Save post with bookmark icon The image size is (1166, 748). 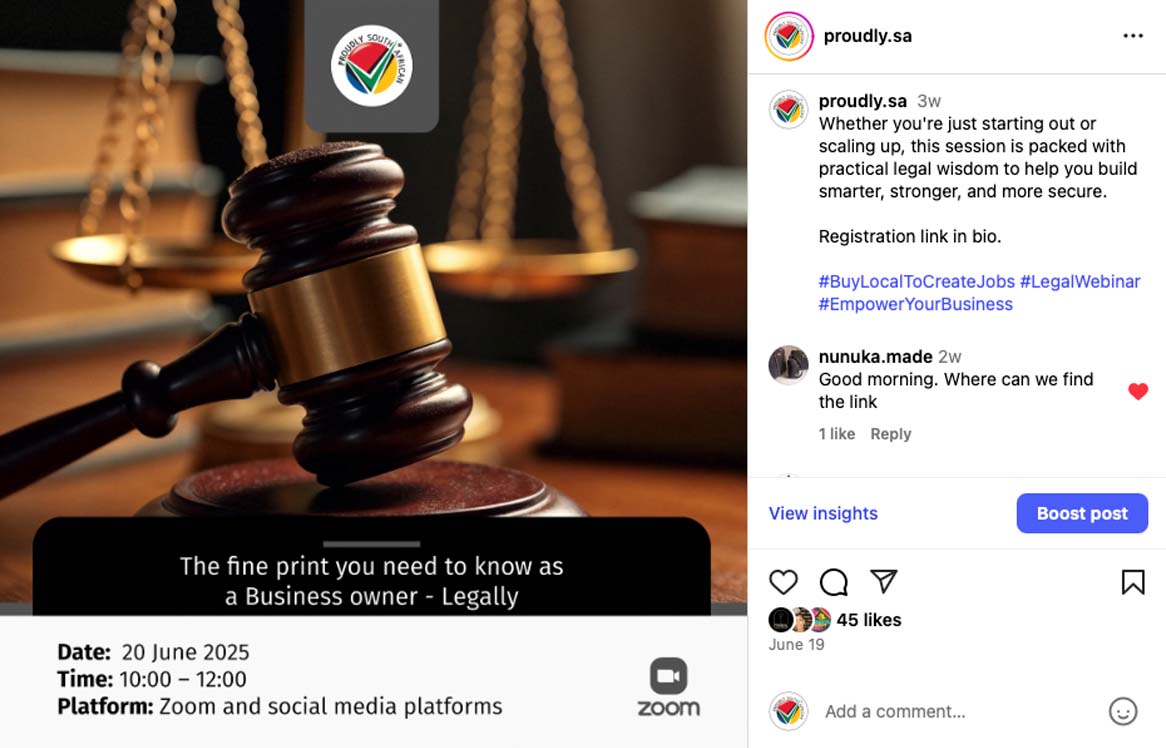[1133, 582]
